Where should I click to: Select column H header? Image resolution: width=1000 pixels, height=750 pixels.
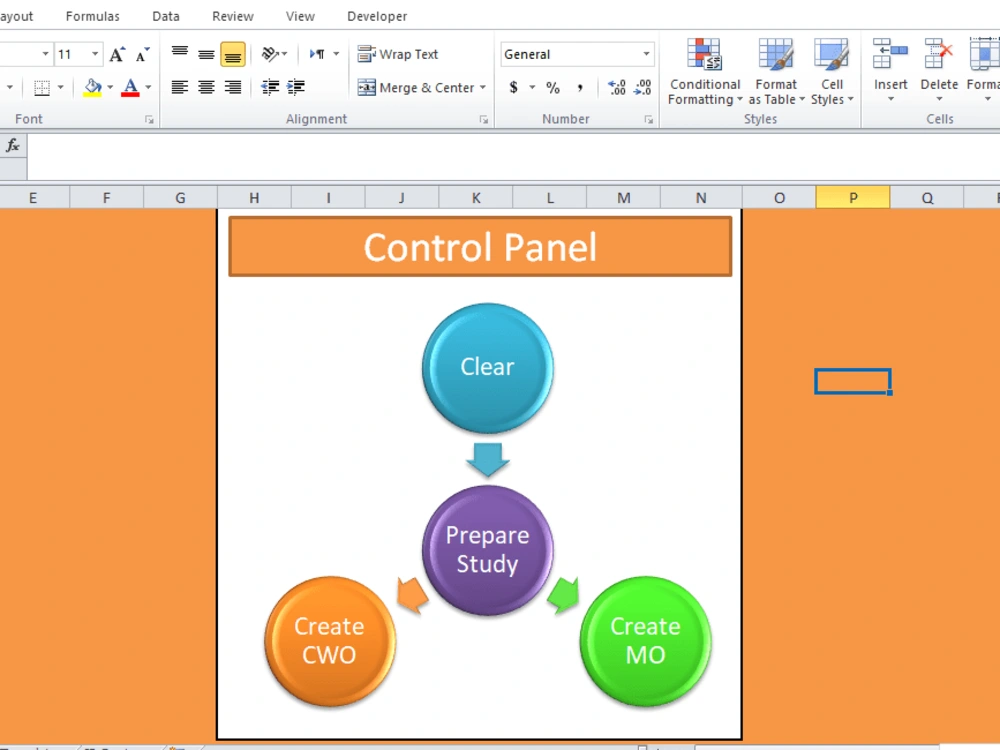pos(254,198)
